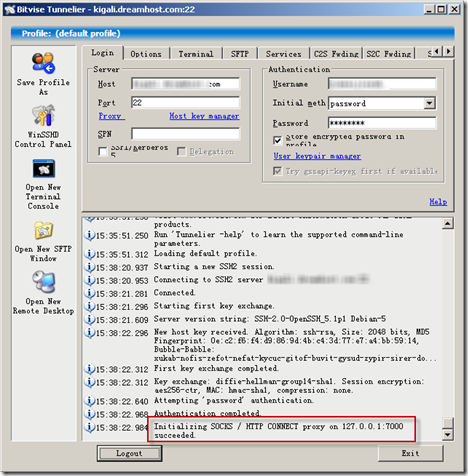Select the Services tab
This screenshot has width=468, height=476.
tap(284, 54)
